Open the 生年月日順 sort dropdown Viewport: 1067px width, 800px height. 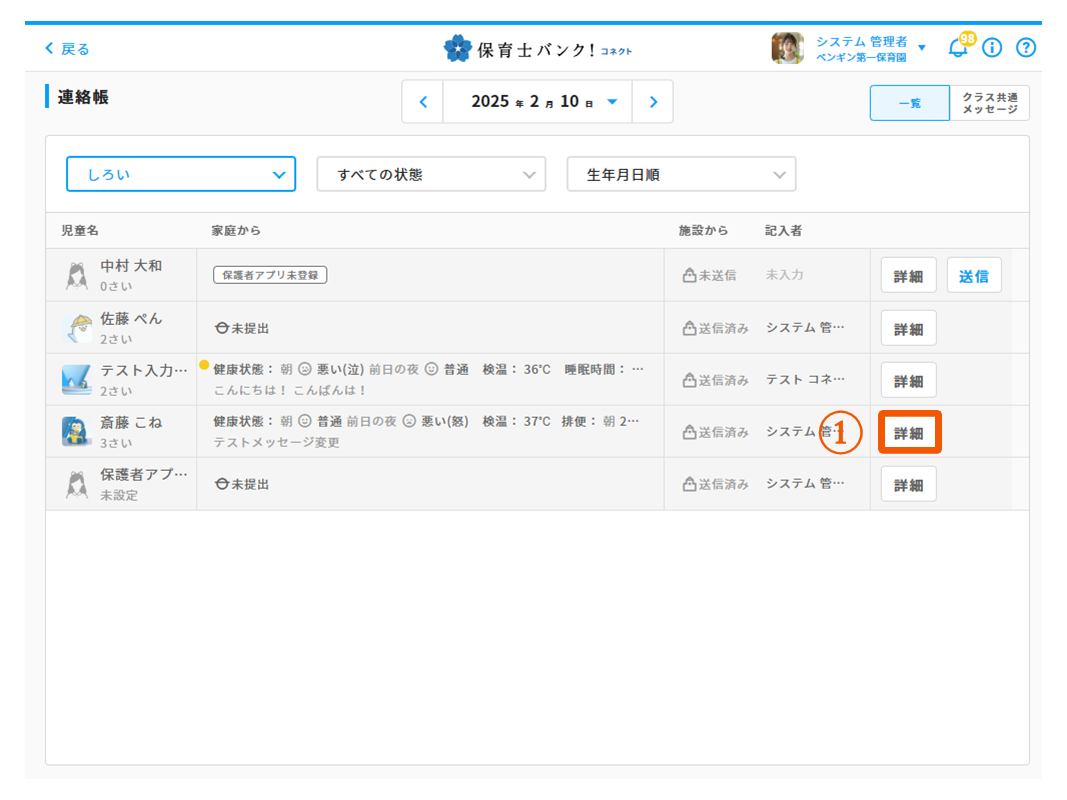click(x=681, y=174)
